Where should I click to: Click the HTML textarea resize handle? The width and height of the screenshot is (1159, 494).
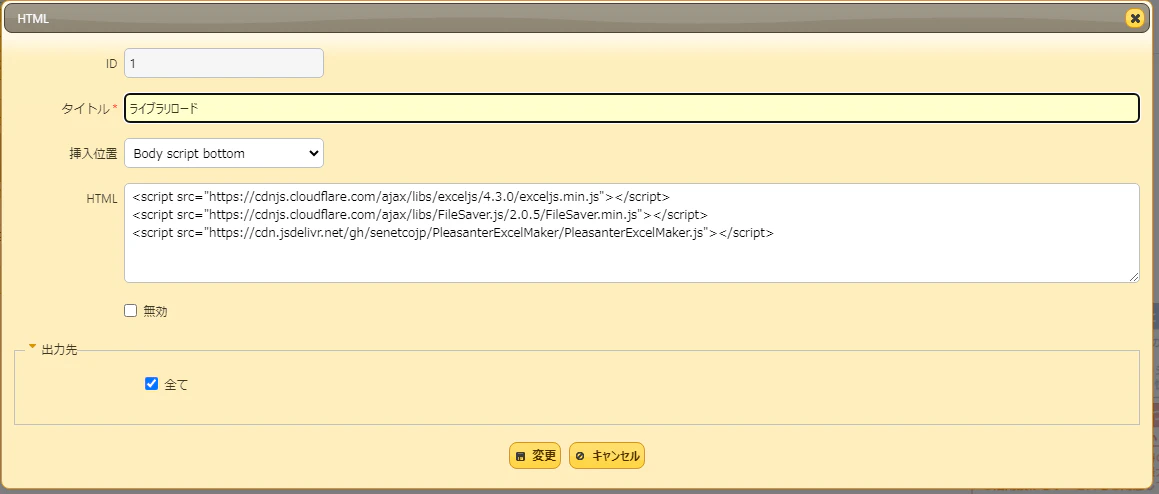click(x=1134, y=277)
